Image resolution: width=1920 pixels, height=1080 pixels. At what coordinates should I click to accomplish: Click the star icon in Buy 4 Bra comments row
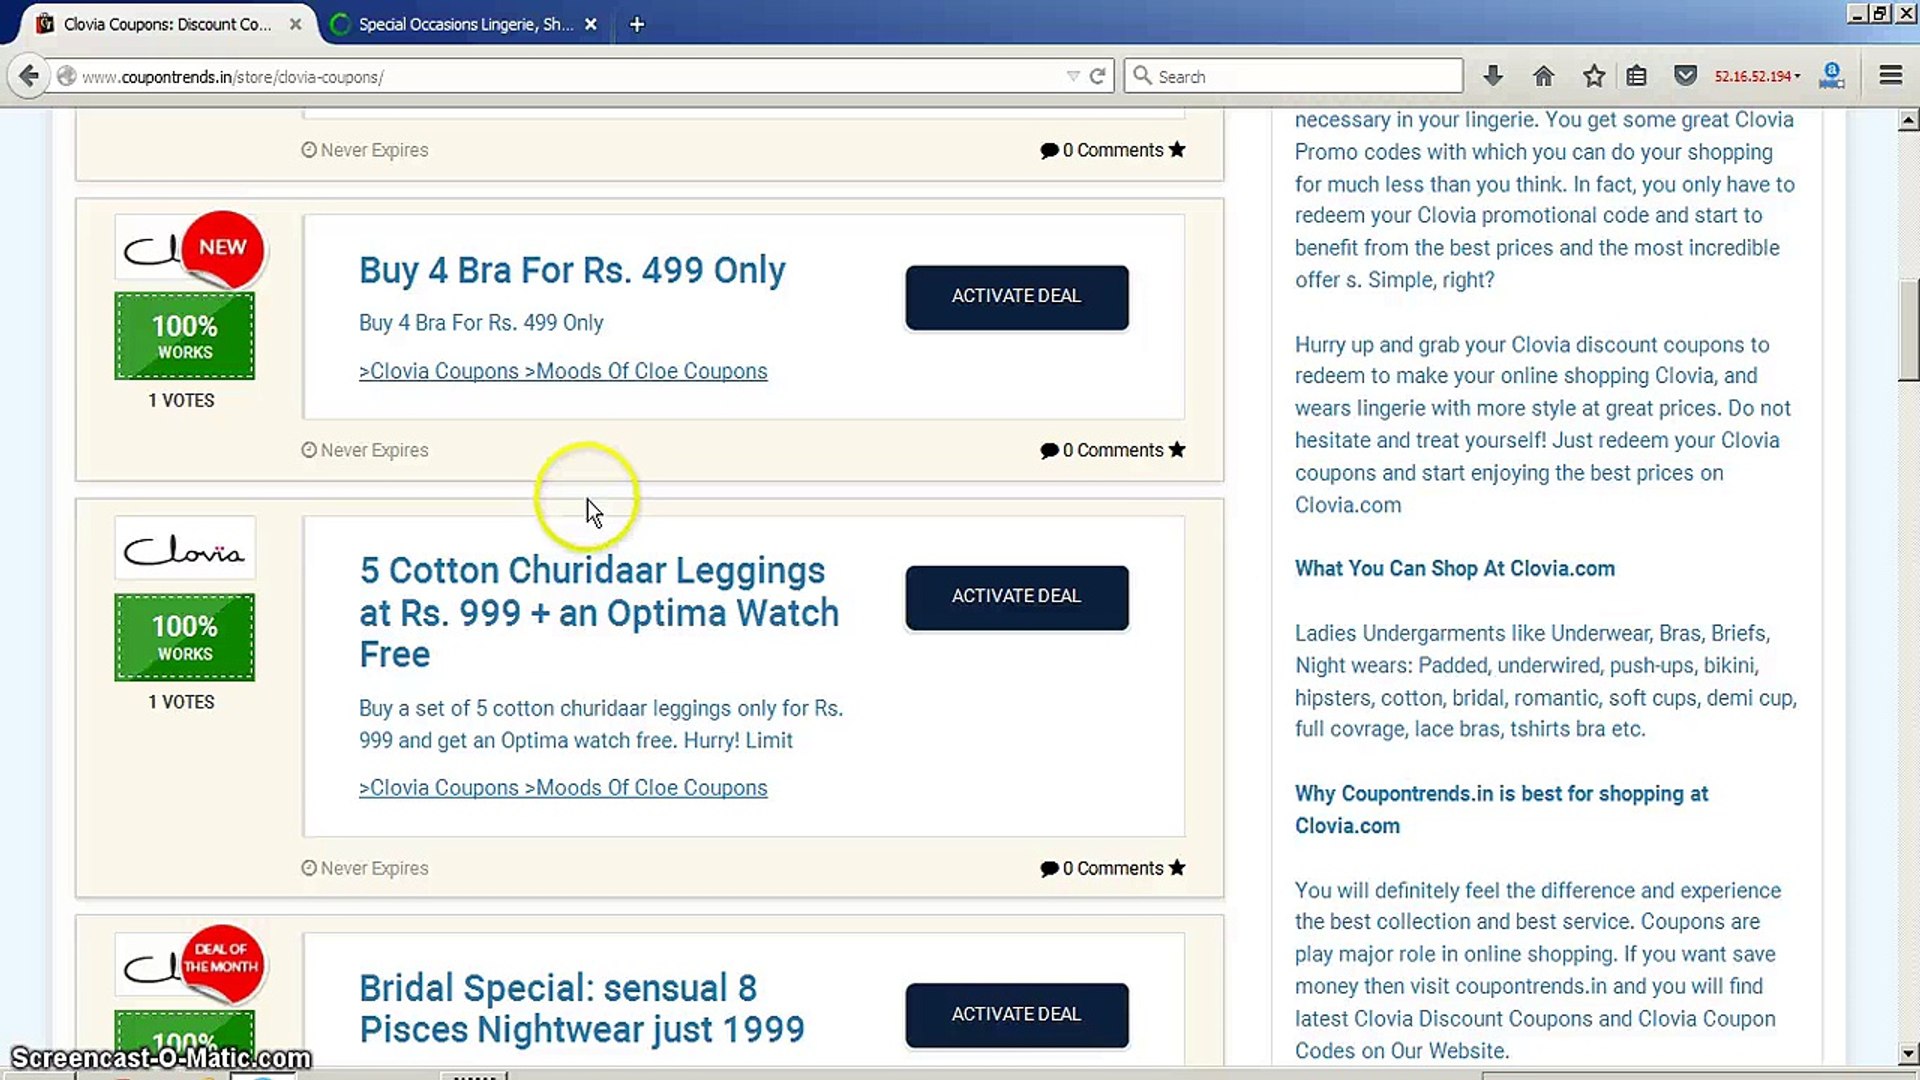[x=1177, y=450]
